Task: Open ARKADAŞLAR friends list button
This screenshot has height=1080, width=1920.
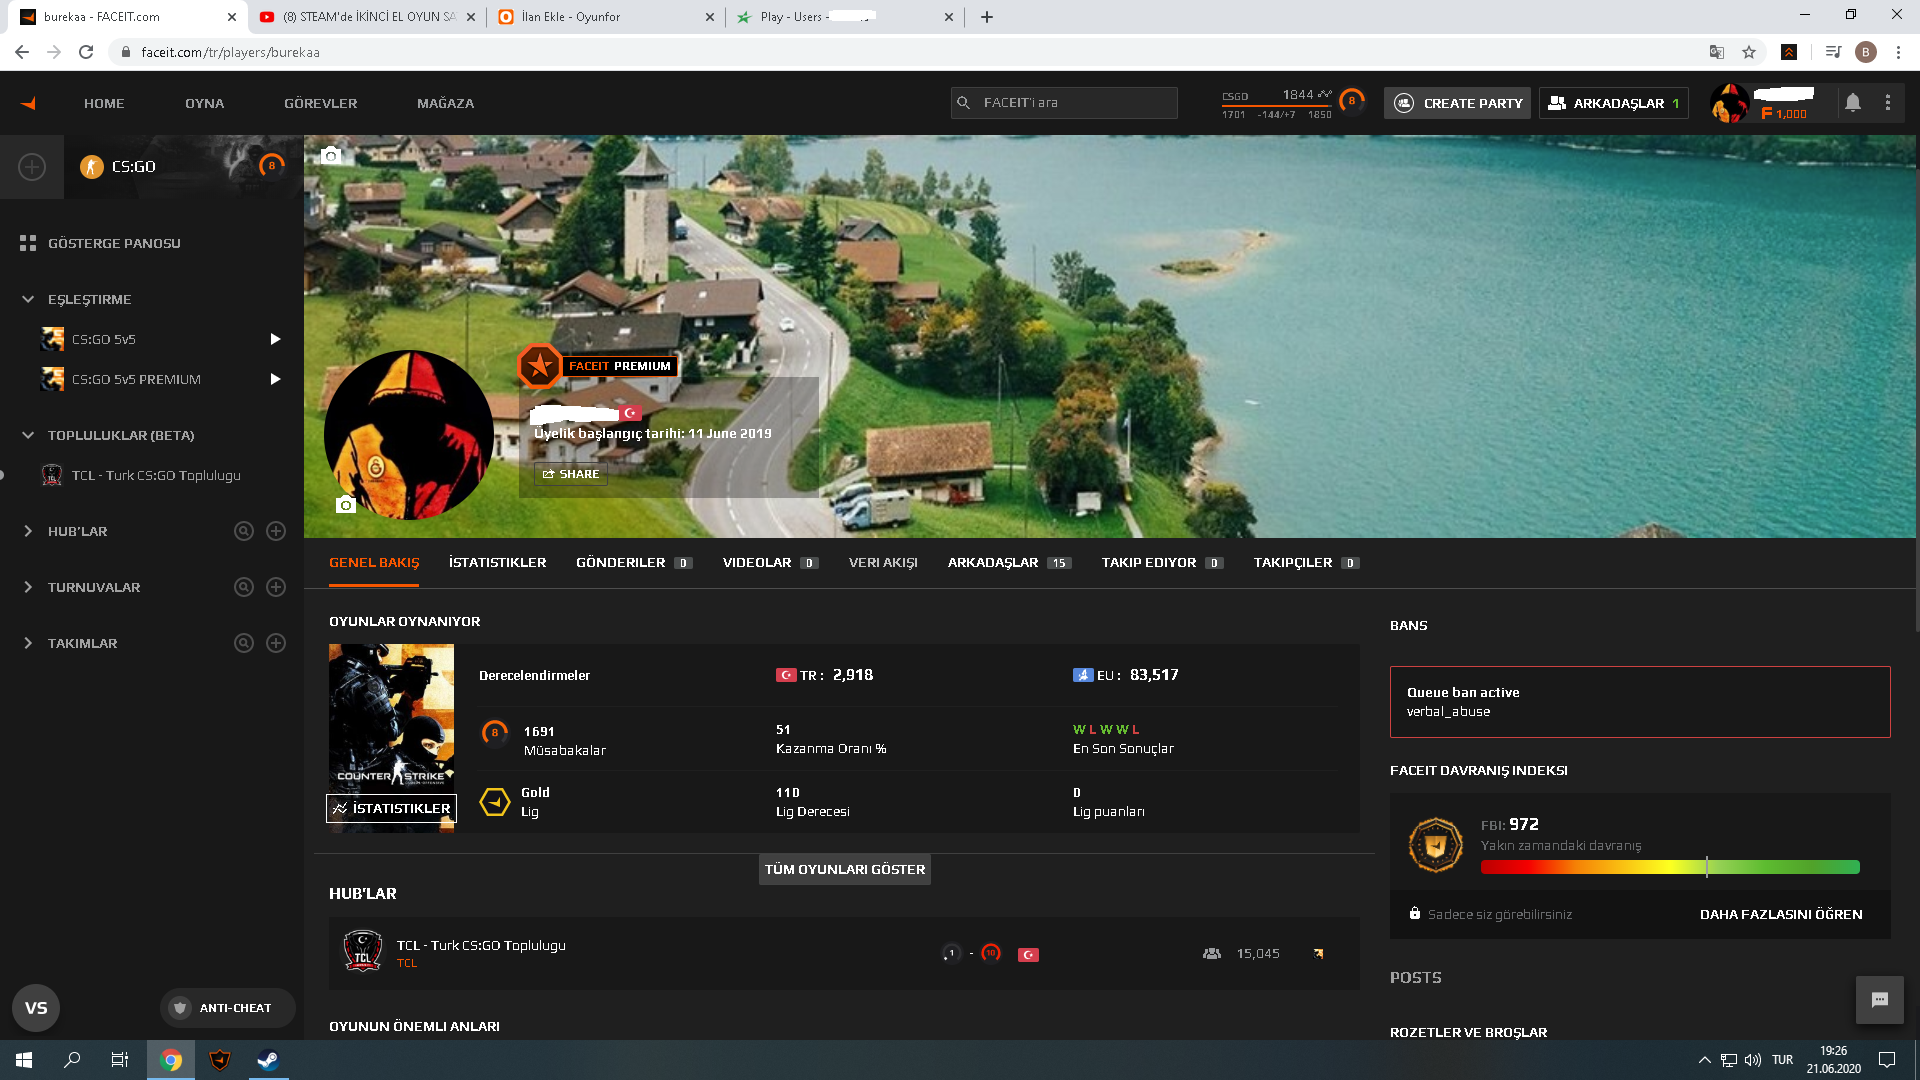Action: pos(1613,103)
